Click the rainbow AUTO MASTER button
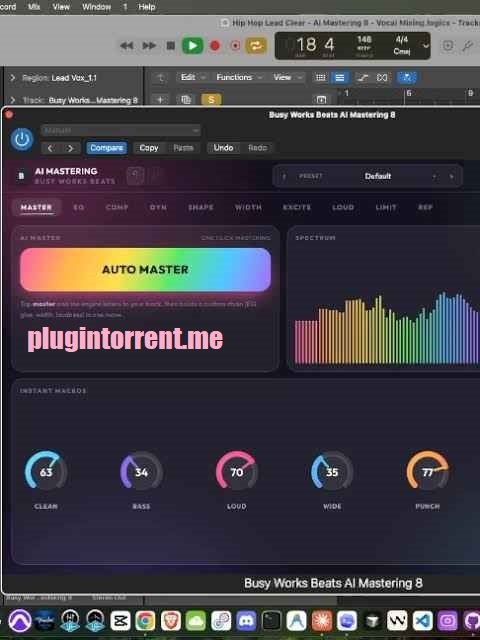Image resolution: width=480 pixels, height=640 pixels. click(x=145, y=270)
